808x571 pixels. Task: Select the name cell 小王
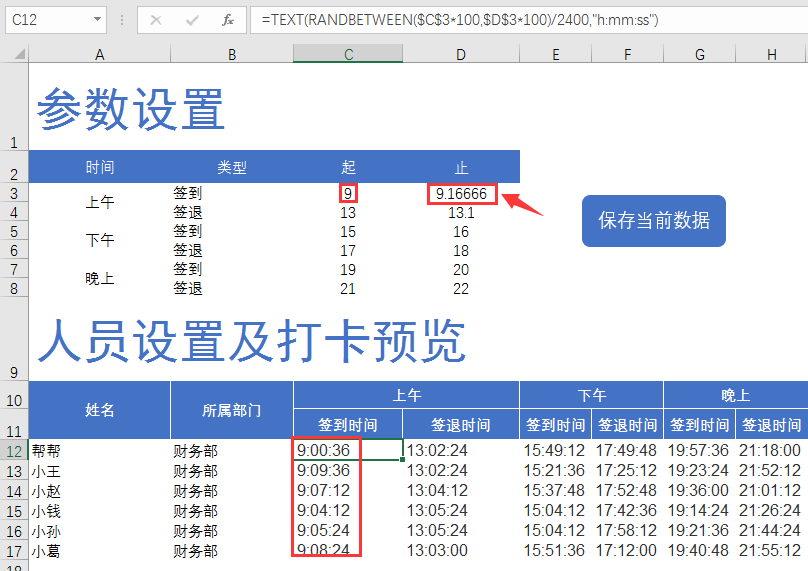click(x=99, y=471)
